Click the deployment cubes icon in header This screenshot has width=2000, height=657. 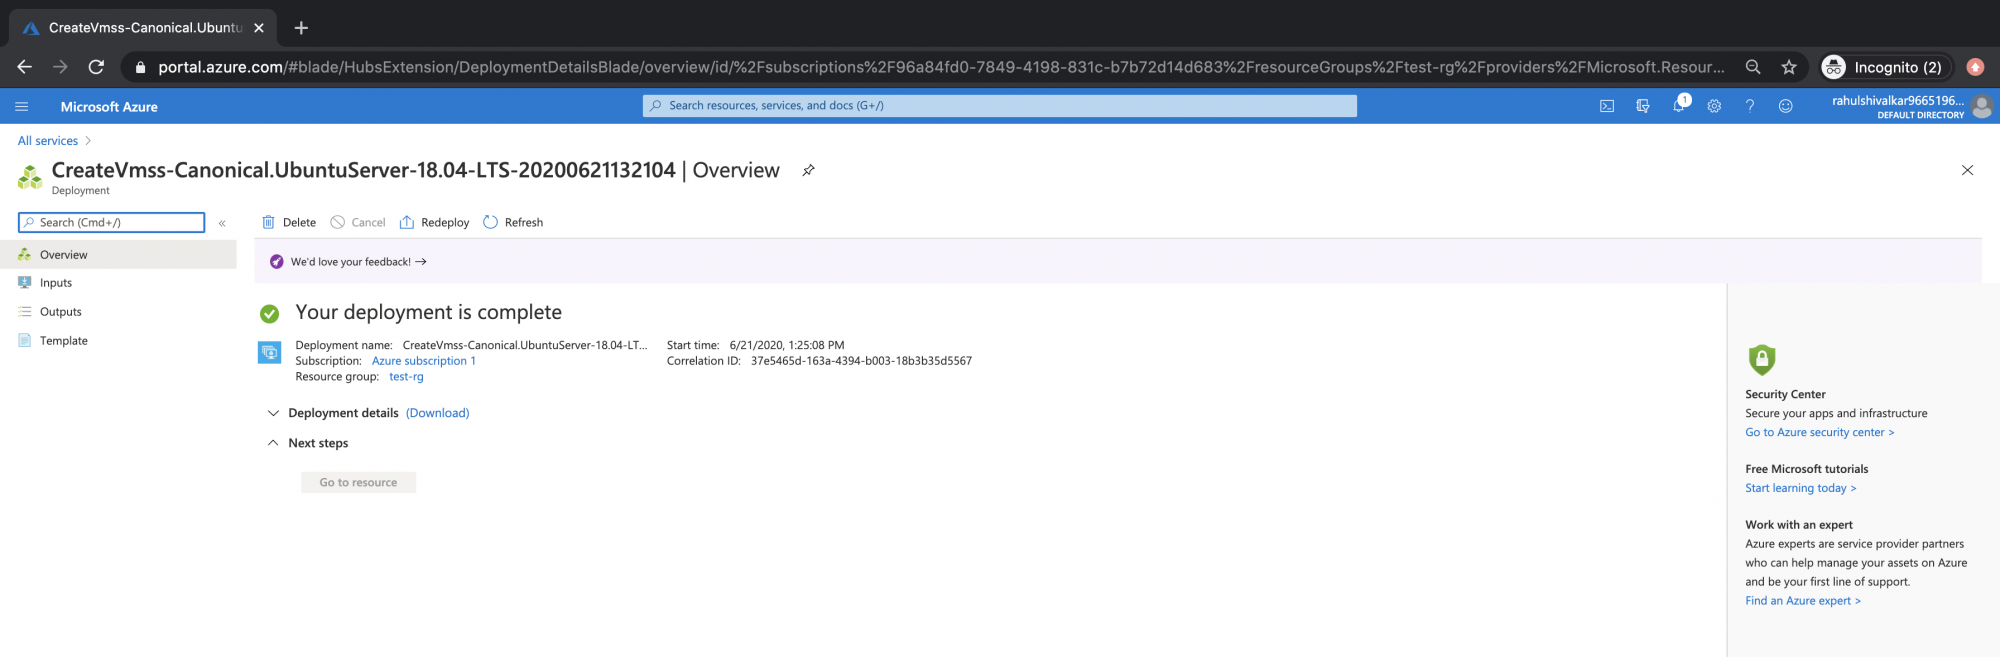(30, 177)
